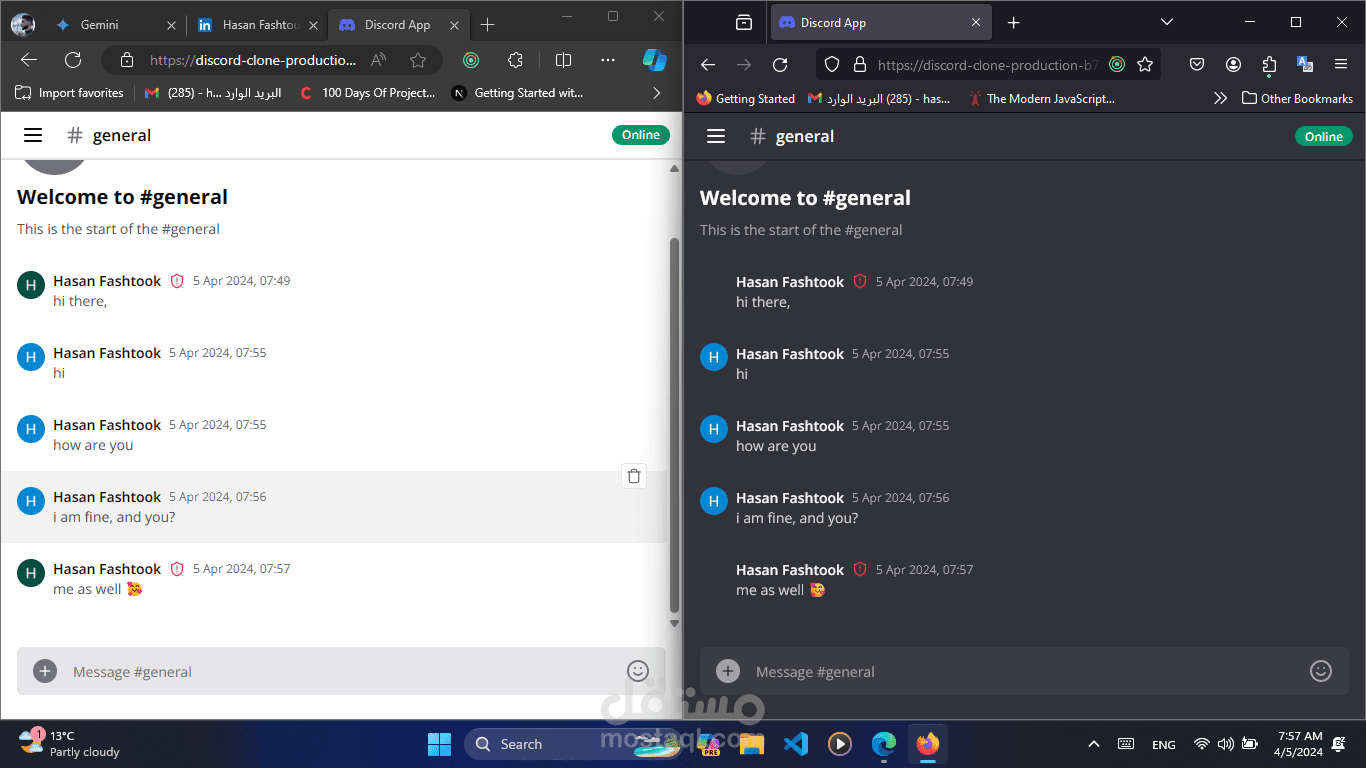Click H avatar of 'how are you' in Firefox
This screenshot has width=1366, height=768.
[x=714, y=430]
